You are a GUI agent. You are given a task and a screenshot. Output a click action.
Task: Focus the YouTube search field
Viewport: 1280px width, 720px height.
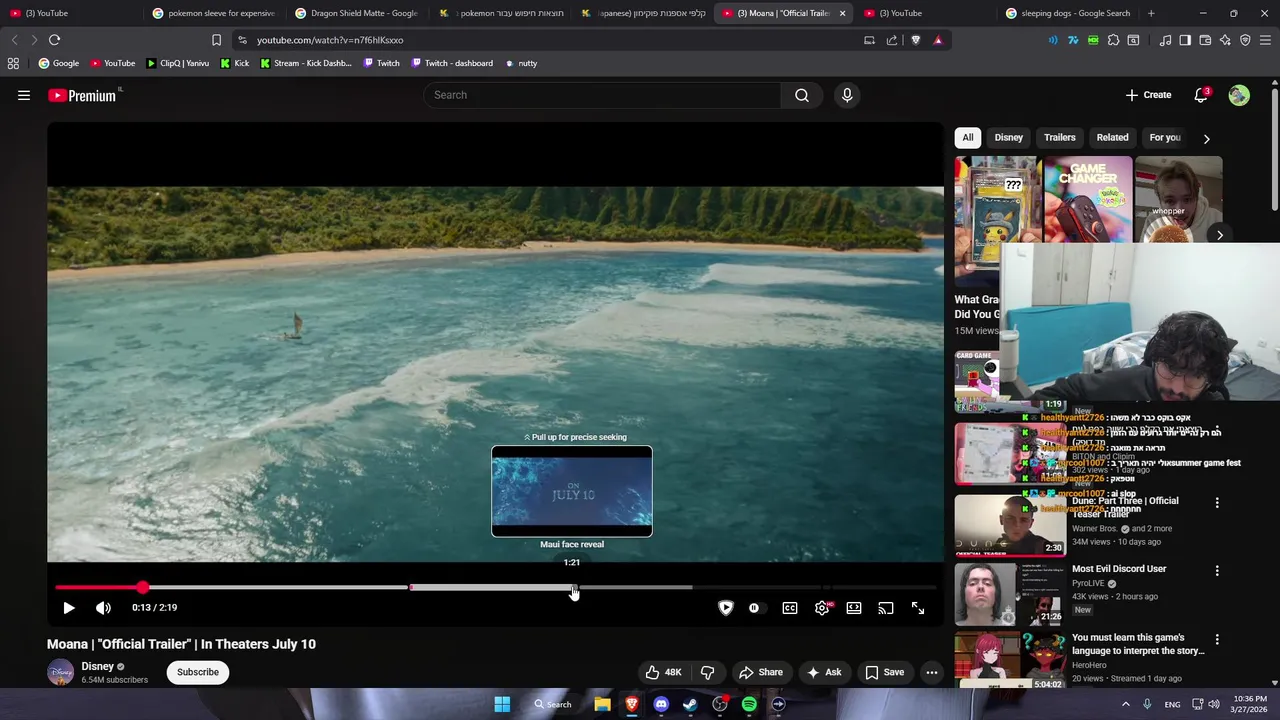coord(603,95)
